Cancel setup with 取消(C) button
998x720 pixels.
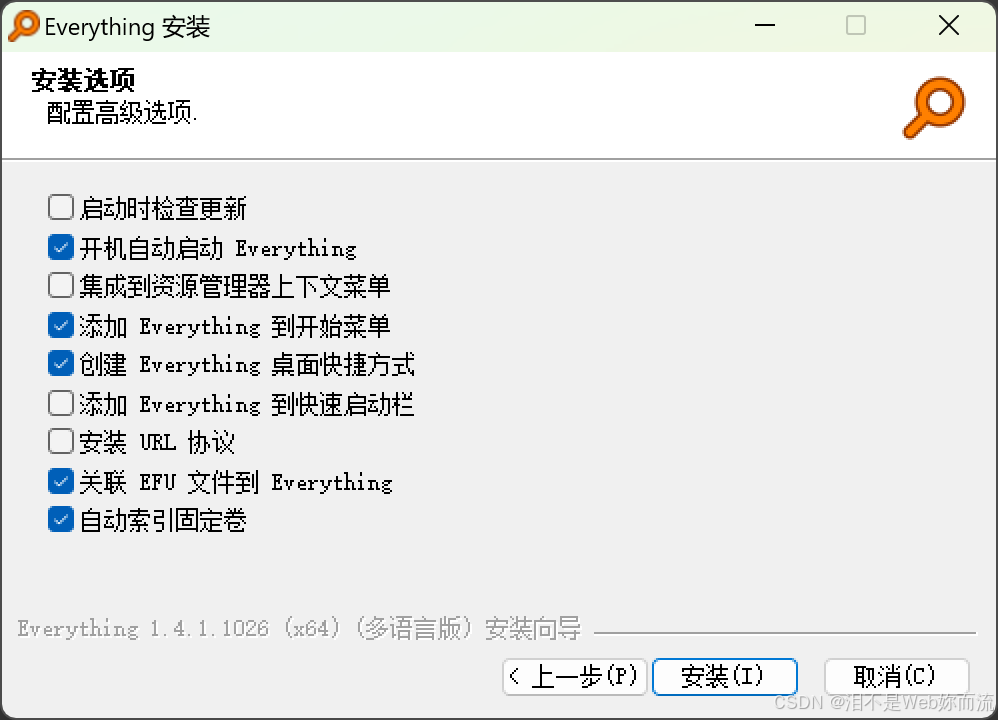point(896,676)
